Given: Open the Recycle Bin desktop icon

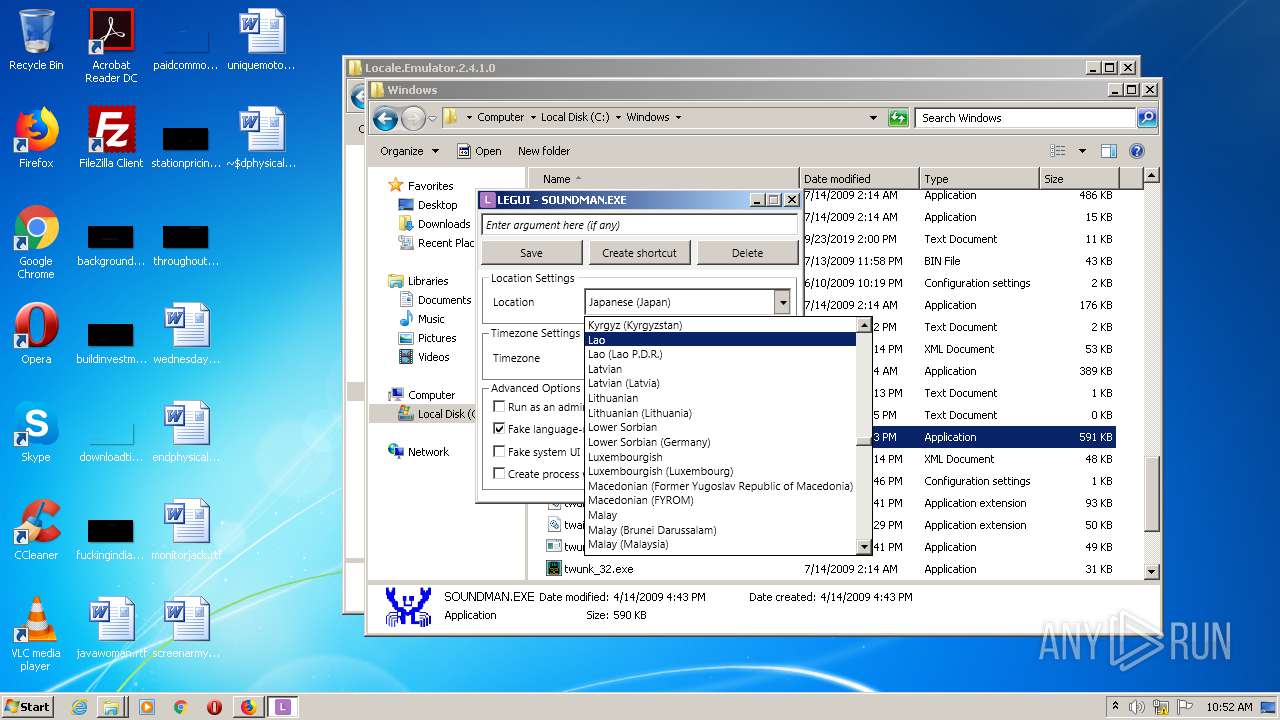Looking at the screenshot, I should [x=36, y=40].
